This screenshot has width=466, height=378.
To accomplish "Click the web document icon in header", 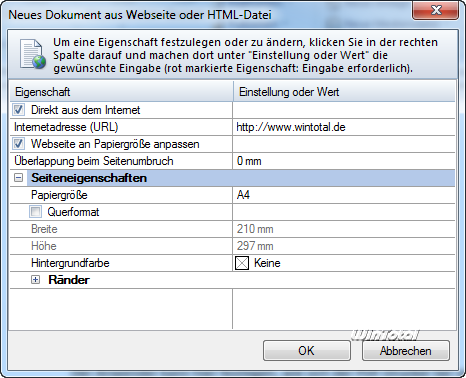I will [x=32, y=54].
